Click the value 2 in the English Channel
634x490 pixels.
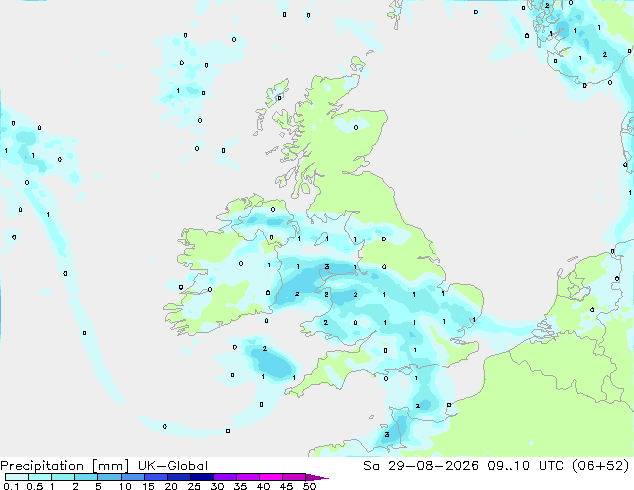pyautogui.click(x=417, y=406)
